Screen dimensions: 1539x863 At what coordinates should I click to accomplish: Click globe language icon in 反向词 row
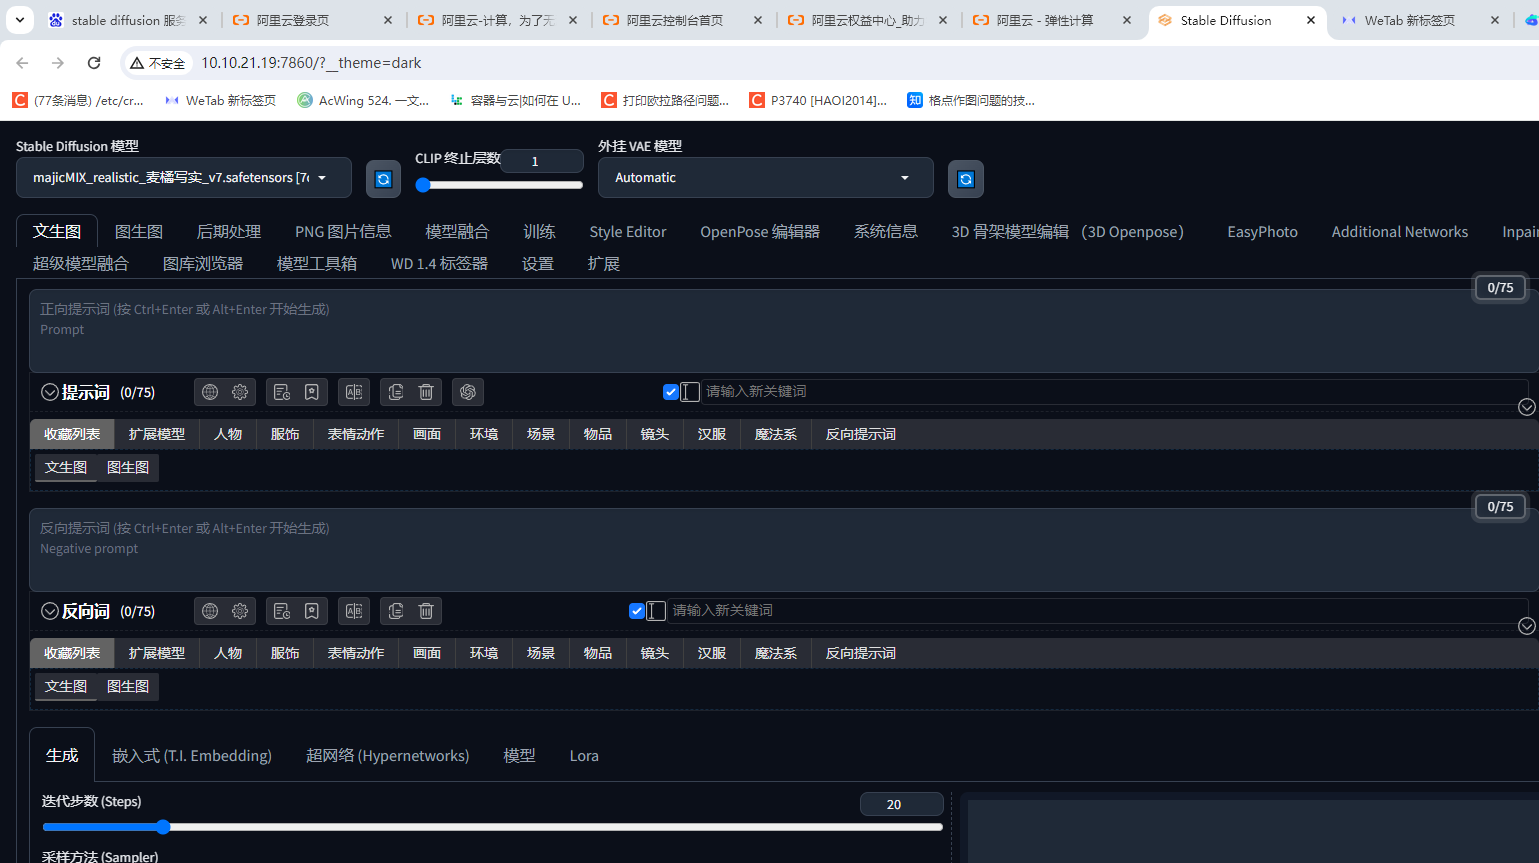pyautogui.click(x=210, y=611)
